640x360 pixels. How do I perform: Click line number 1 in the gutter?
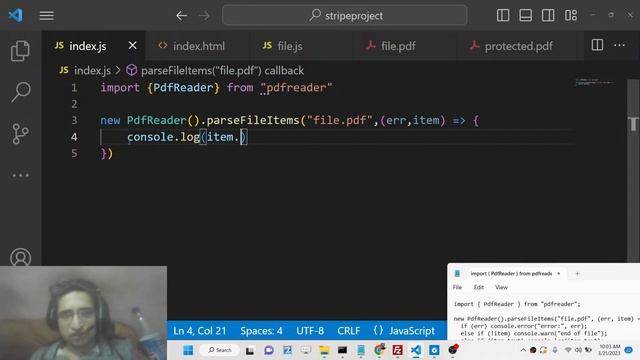pyautogui.click(x=74, y=88)
